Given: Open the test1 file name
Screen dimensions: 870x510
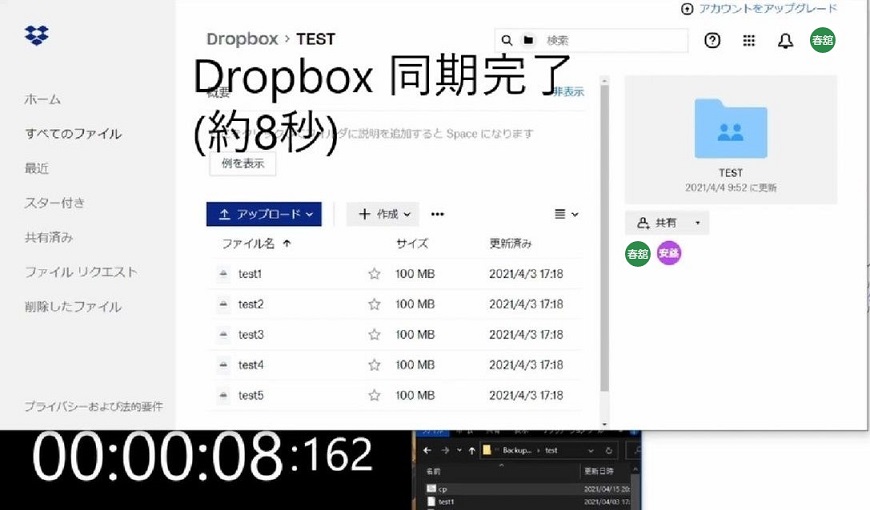Looking at the screenshot, I should click(250, 274).
